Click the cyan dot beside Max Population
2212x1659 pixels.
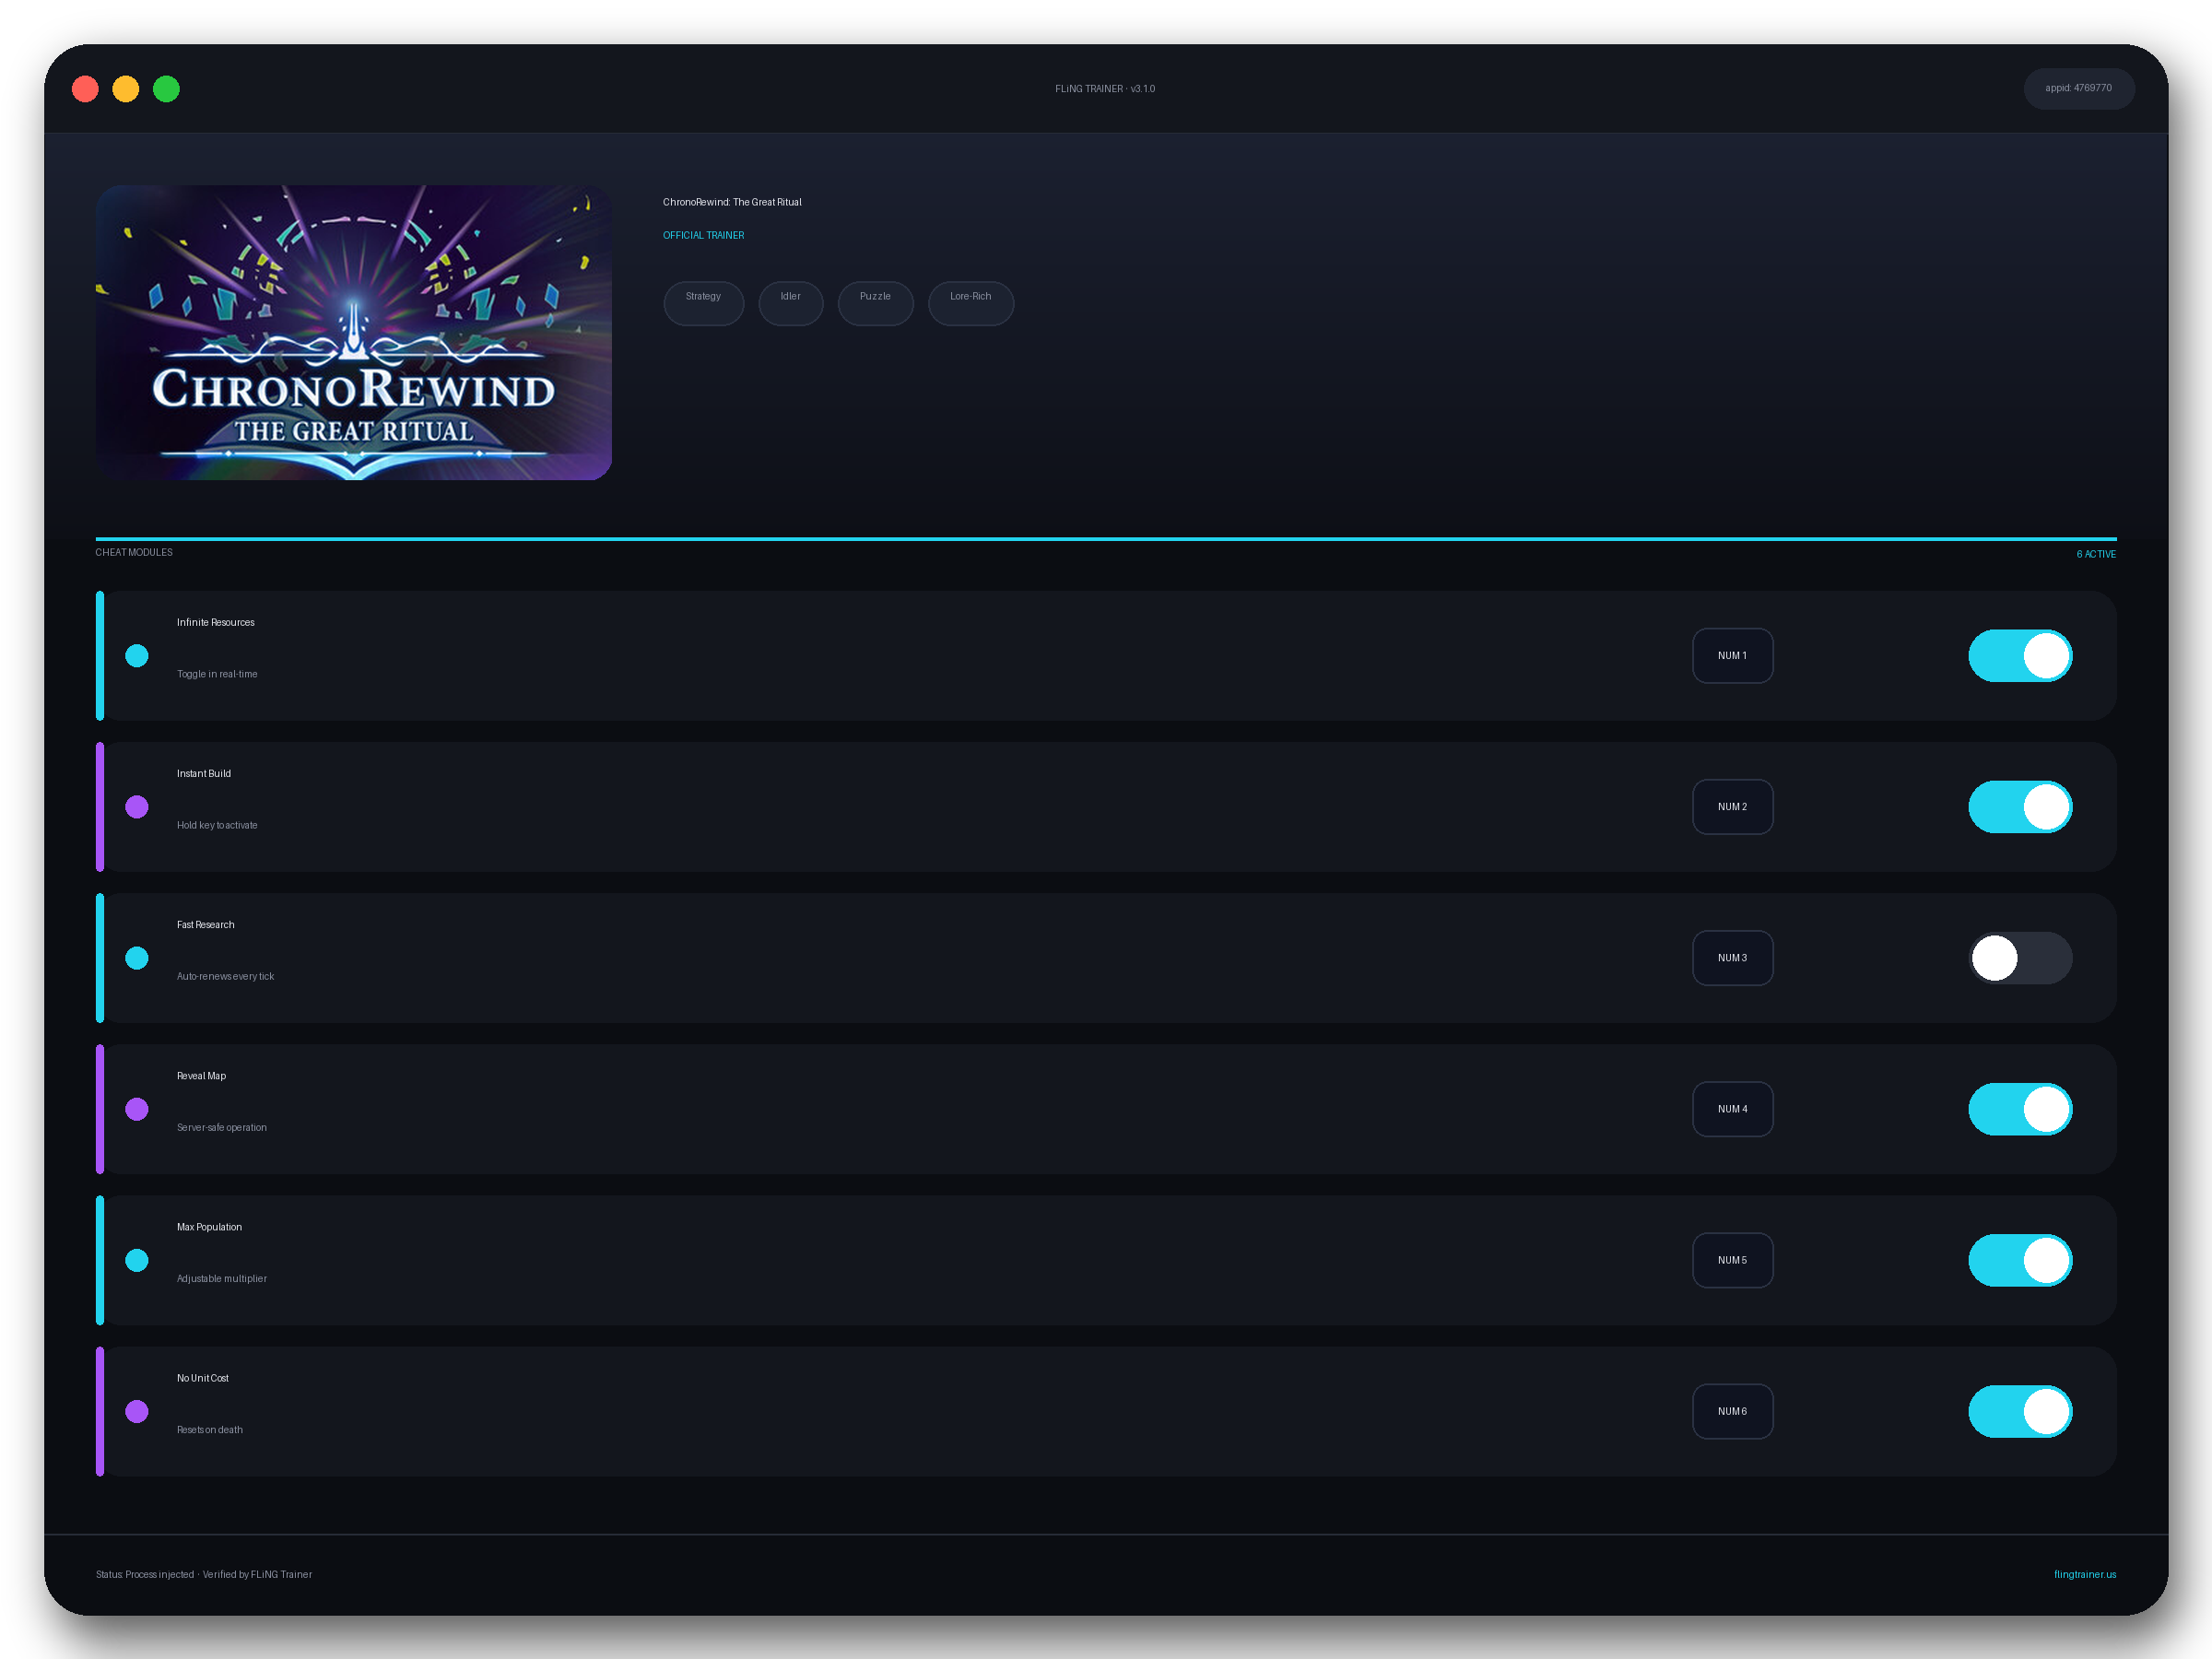coord(137,1260)
